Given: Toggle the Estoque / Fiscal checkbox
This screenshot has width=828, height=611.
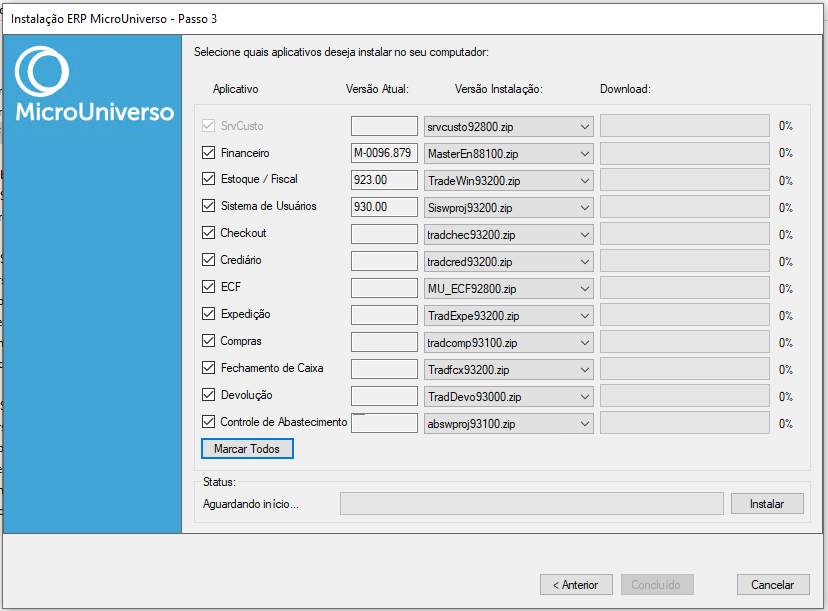Looking at the screenshot, I should [209, 178].
